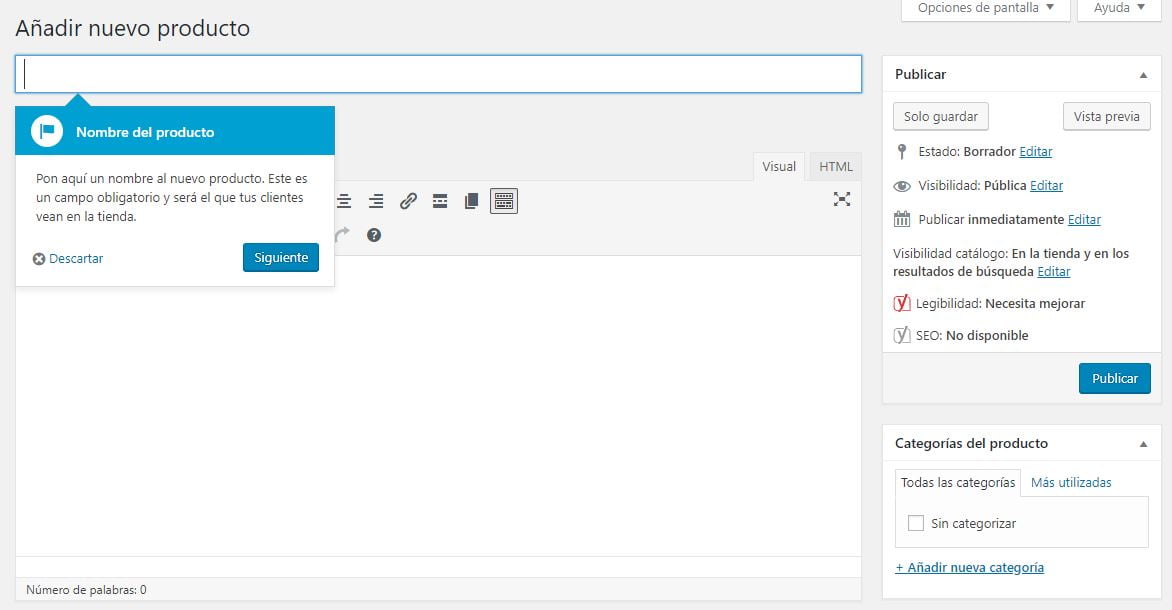Check the Sin categorizar checkbox
Viewport: 1172px width, 610px height.
pyautogui.click(x=915, y=523)
